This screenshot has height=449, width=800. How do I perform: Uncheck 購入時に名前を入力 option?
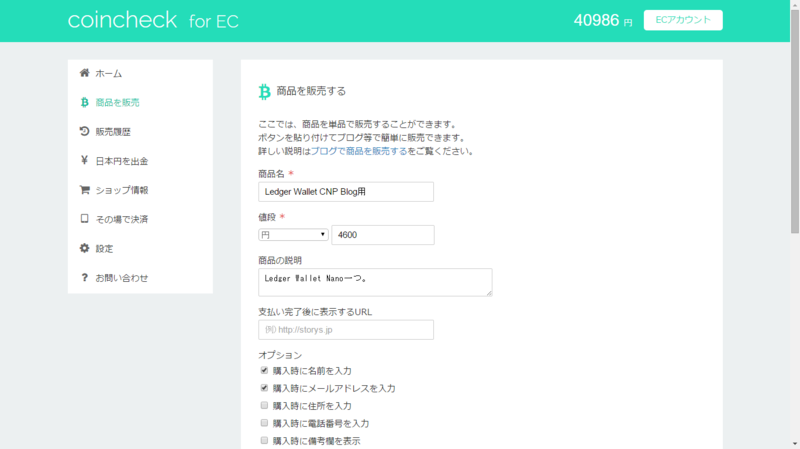(x=264, y=370)
